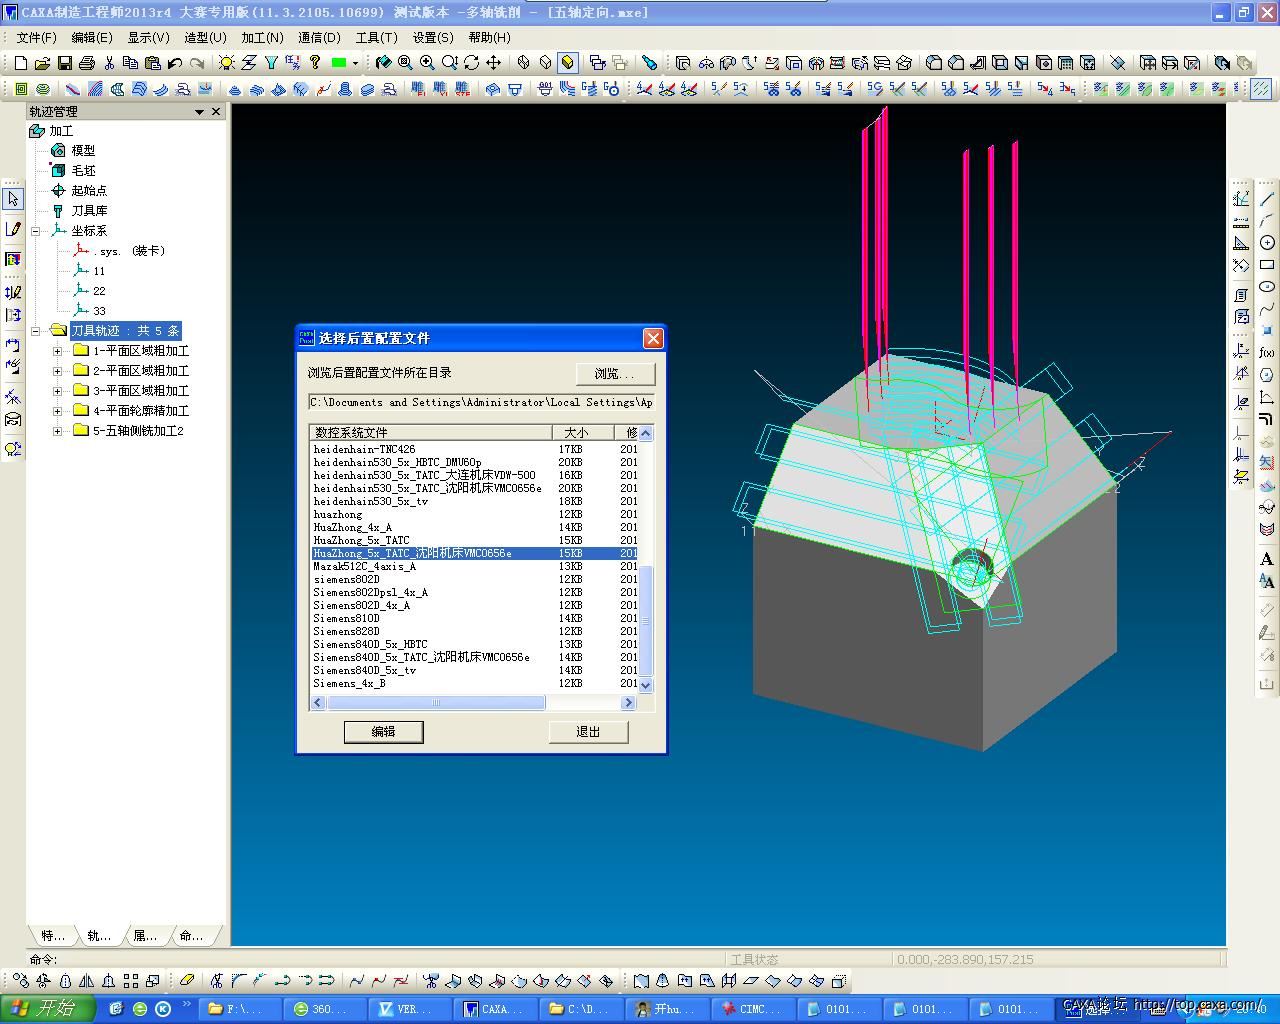This screenshot has height=1024, width=1280.
Task: Expand the 5-五轴侧铣加工2 toolpath node
Action: (57, 431)
